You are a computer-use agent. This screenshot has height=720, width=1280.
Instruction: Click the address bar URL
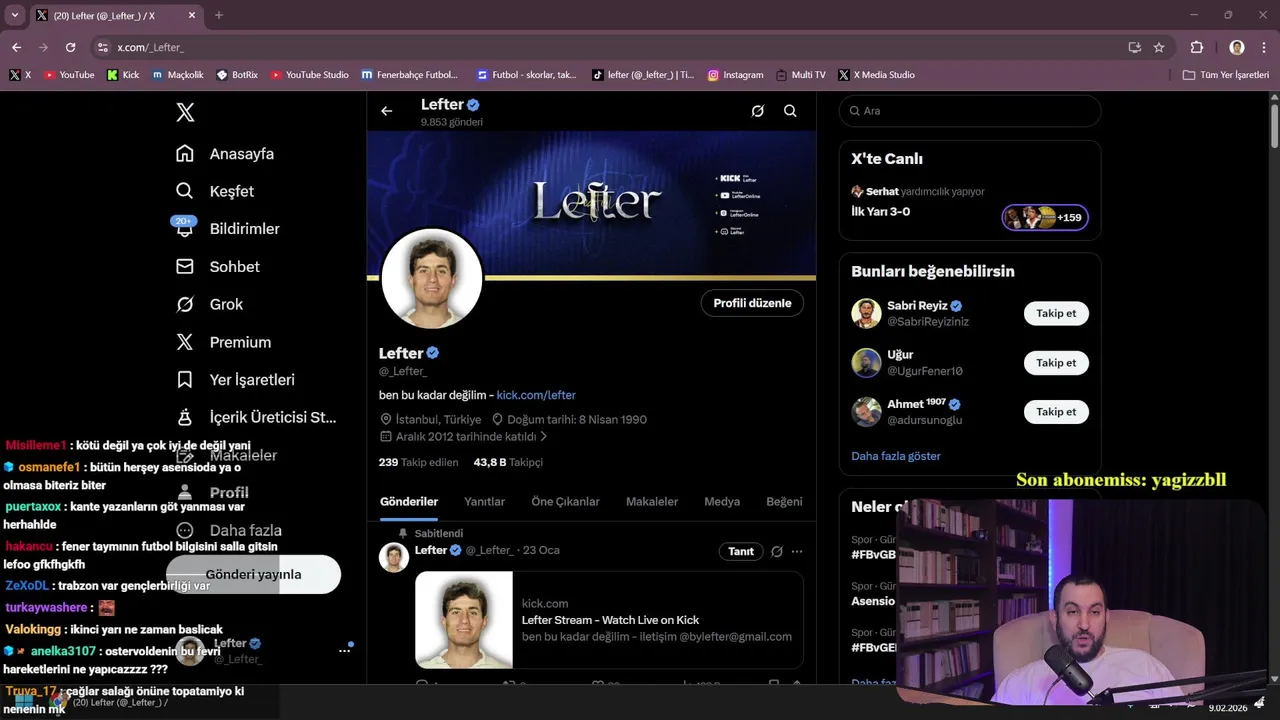click(150, 47)
